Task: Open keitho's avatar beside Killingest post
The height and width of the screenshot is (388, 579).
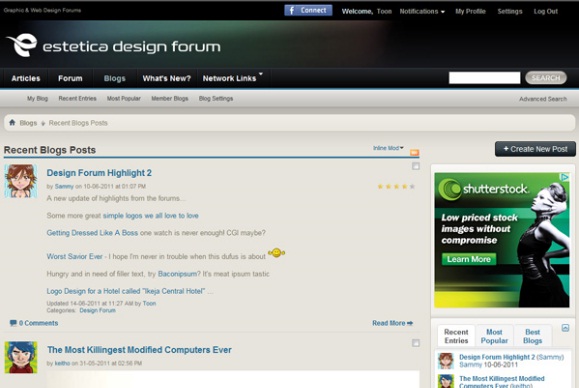Action: tap(21, 357)
